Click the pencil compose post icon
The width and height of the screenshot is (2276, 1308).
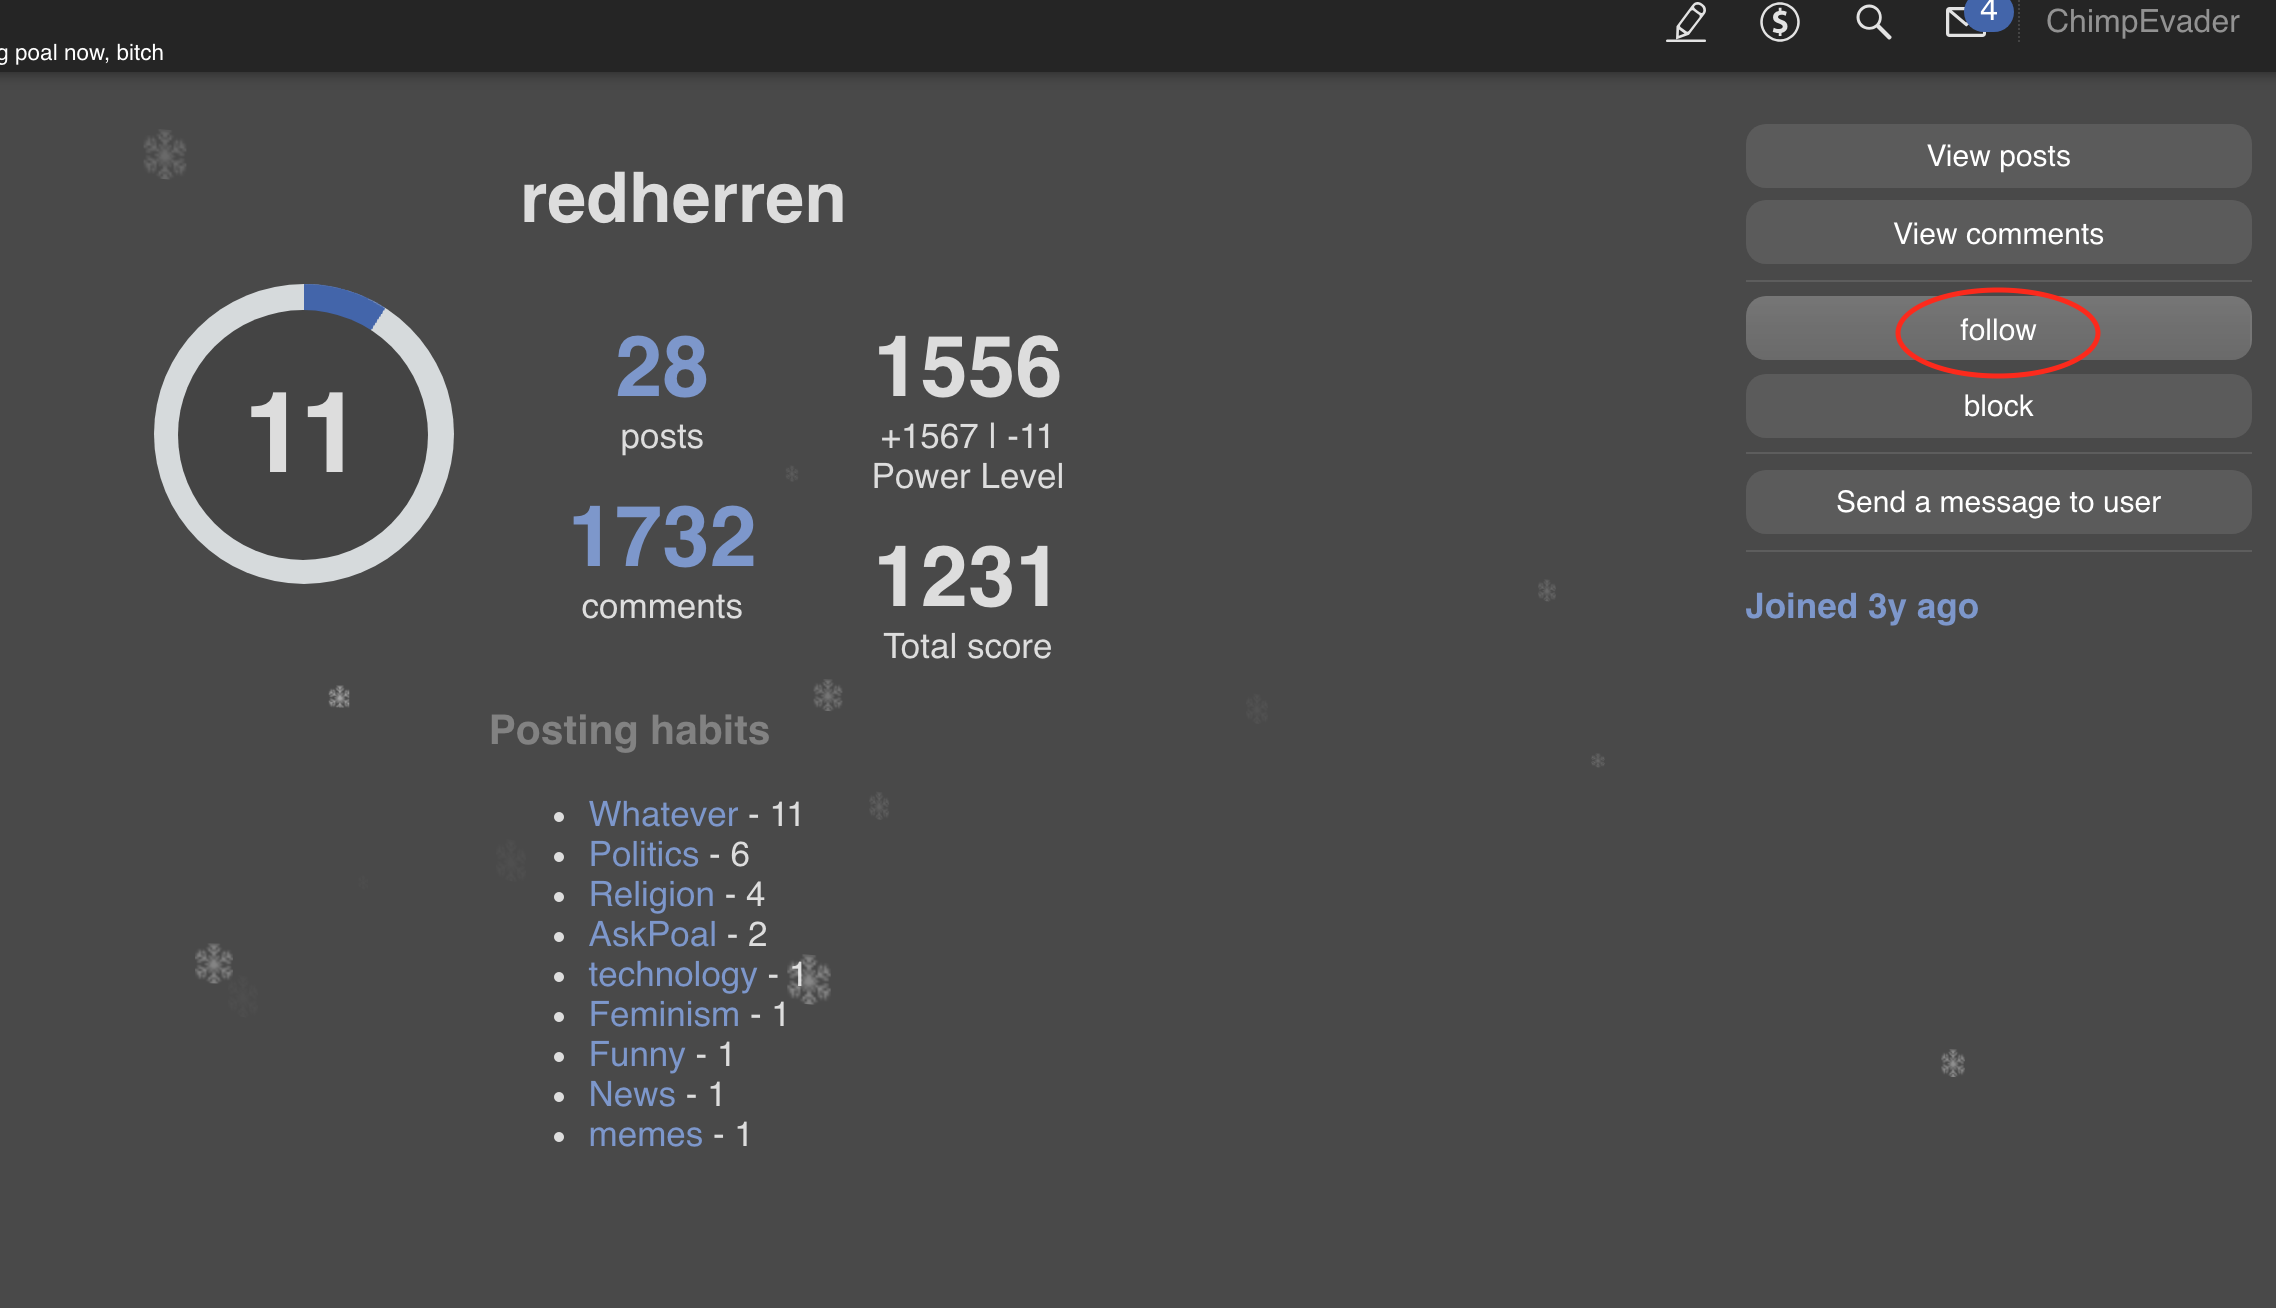(1687, 22)
